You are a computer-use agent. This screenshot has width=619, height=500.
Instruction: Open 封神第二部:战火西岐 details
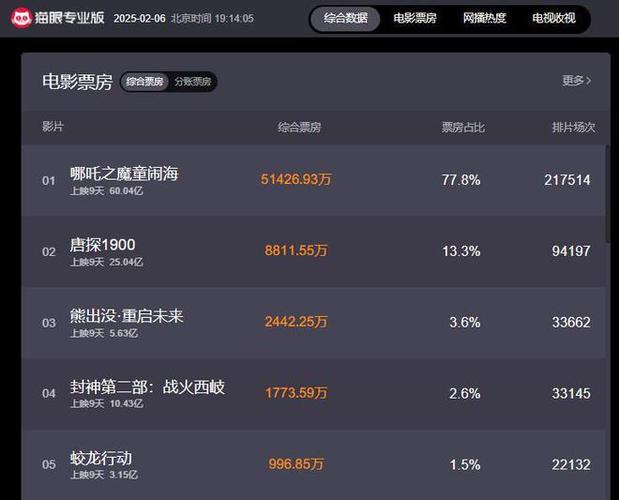pos(147,387)
